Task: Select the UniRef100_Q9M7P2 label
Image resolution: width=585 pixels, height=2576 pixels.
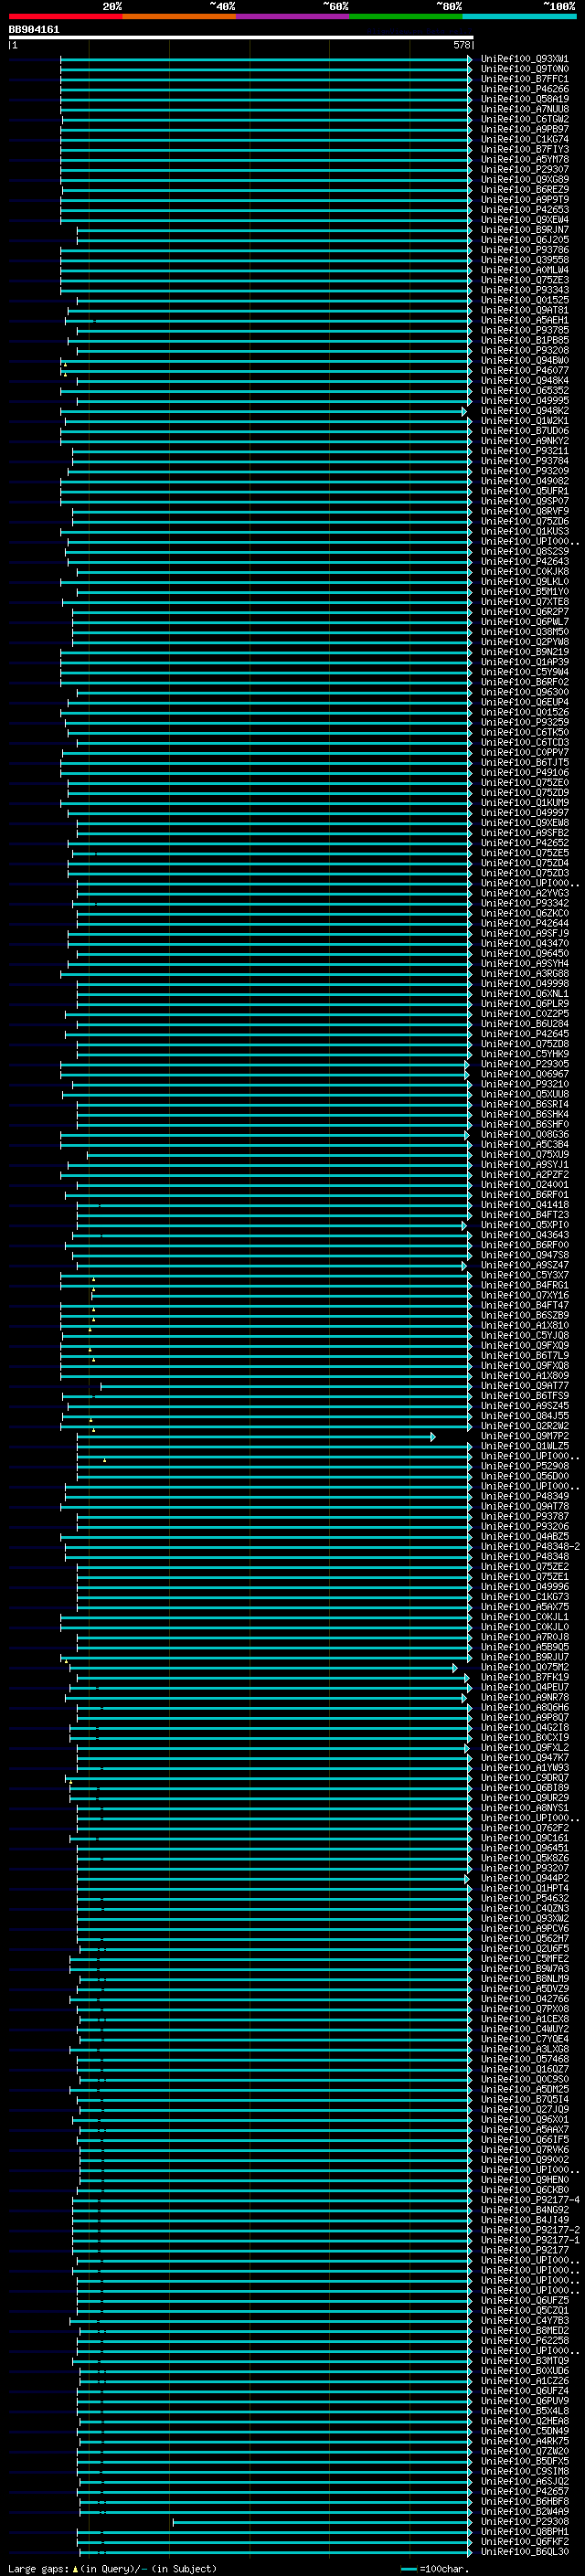Action: tap(524, 1437)
